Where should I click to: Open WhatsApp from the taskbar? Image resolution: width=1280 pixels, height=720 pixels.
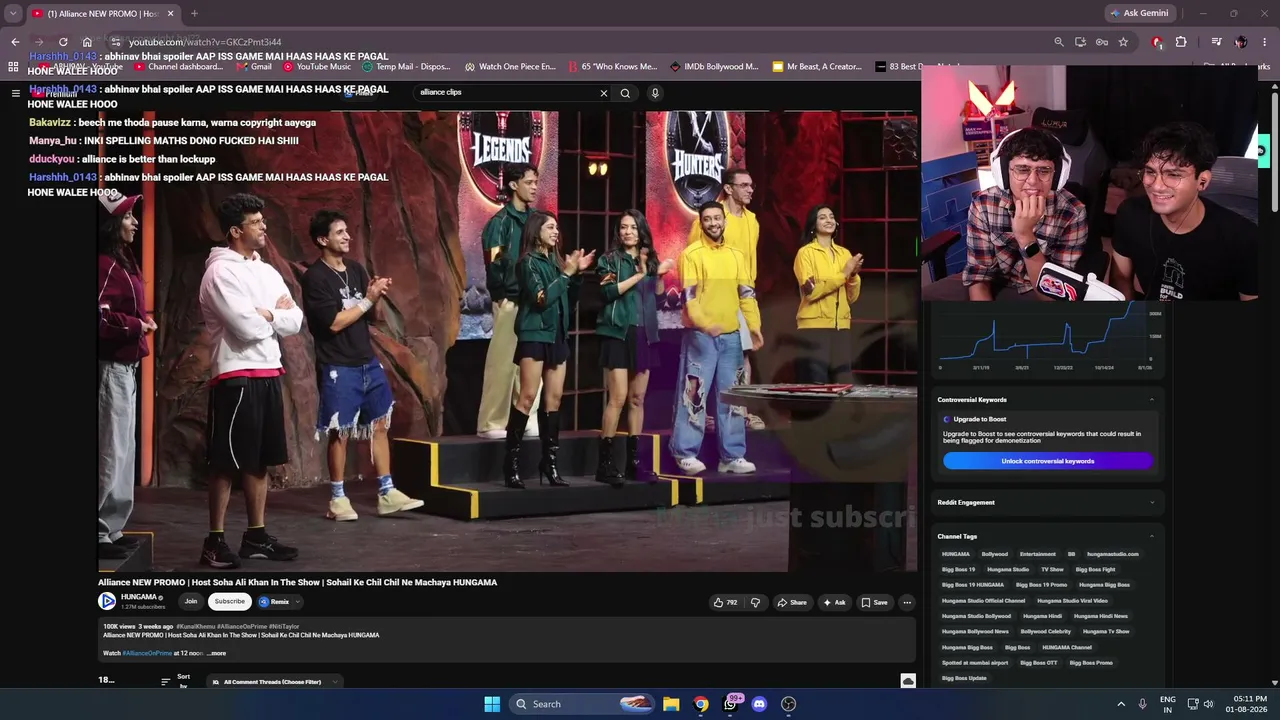[731, 704]
